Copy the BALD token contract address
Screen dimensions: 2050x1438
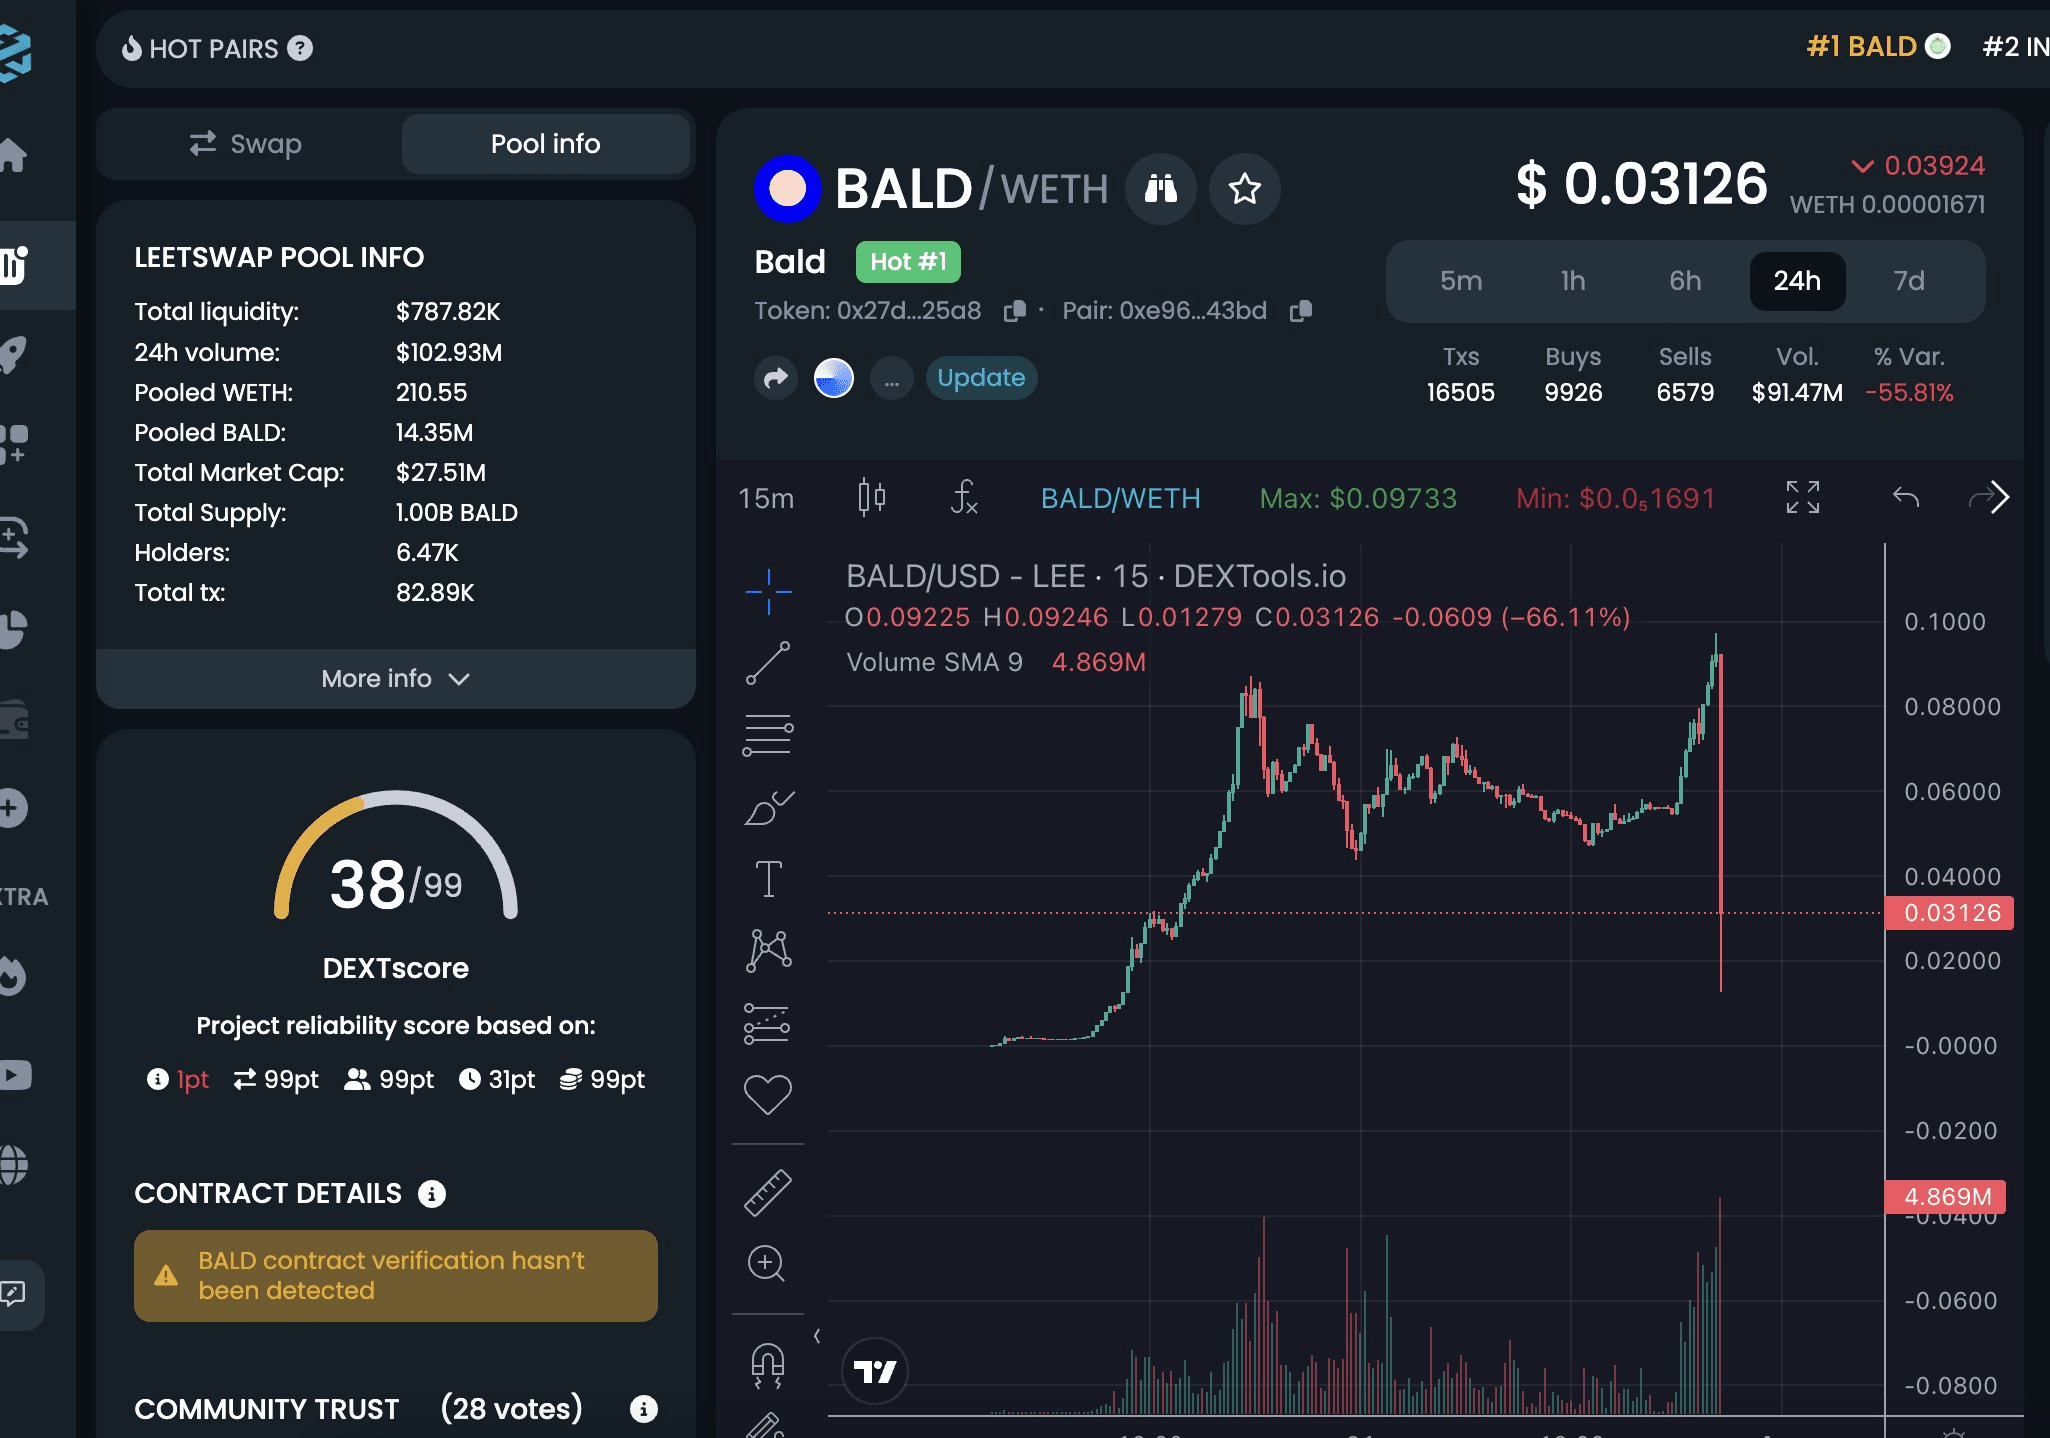coord(1014,310)
